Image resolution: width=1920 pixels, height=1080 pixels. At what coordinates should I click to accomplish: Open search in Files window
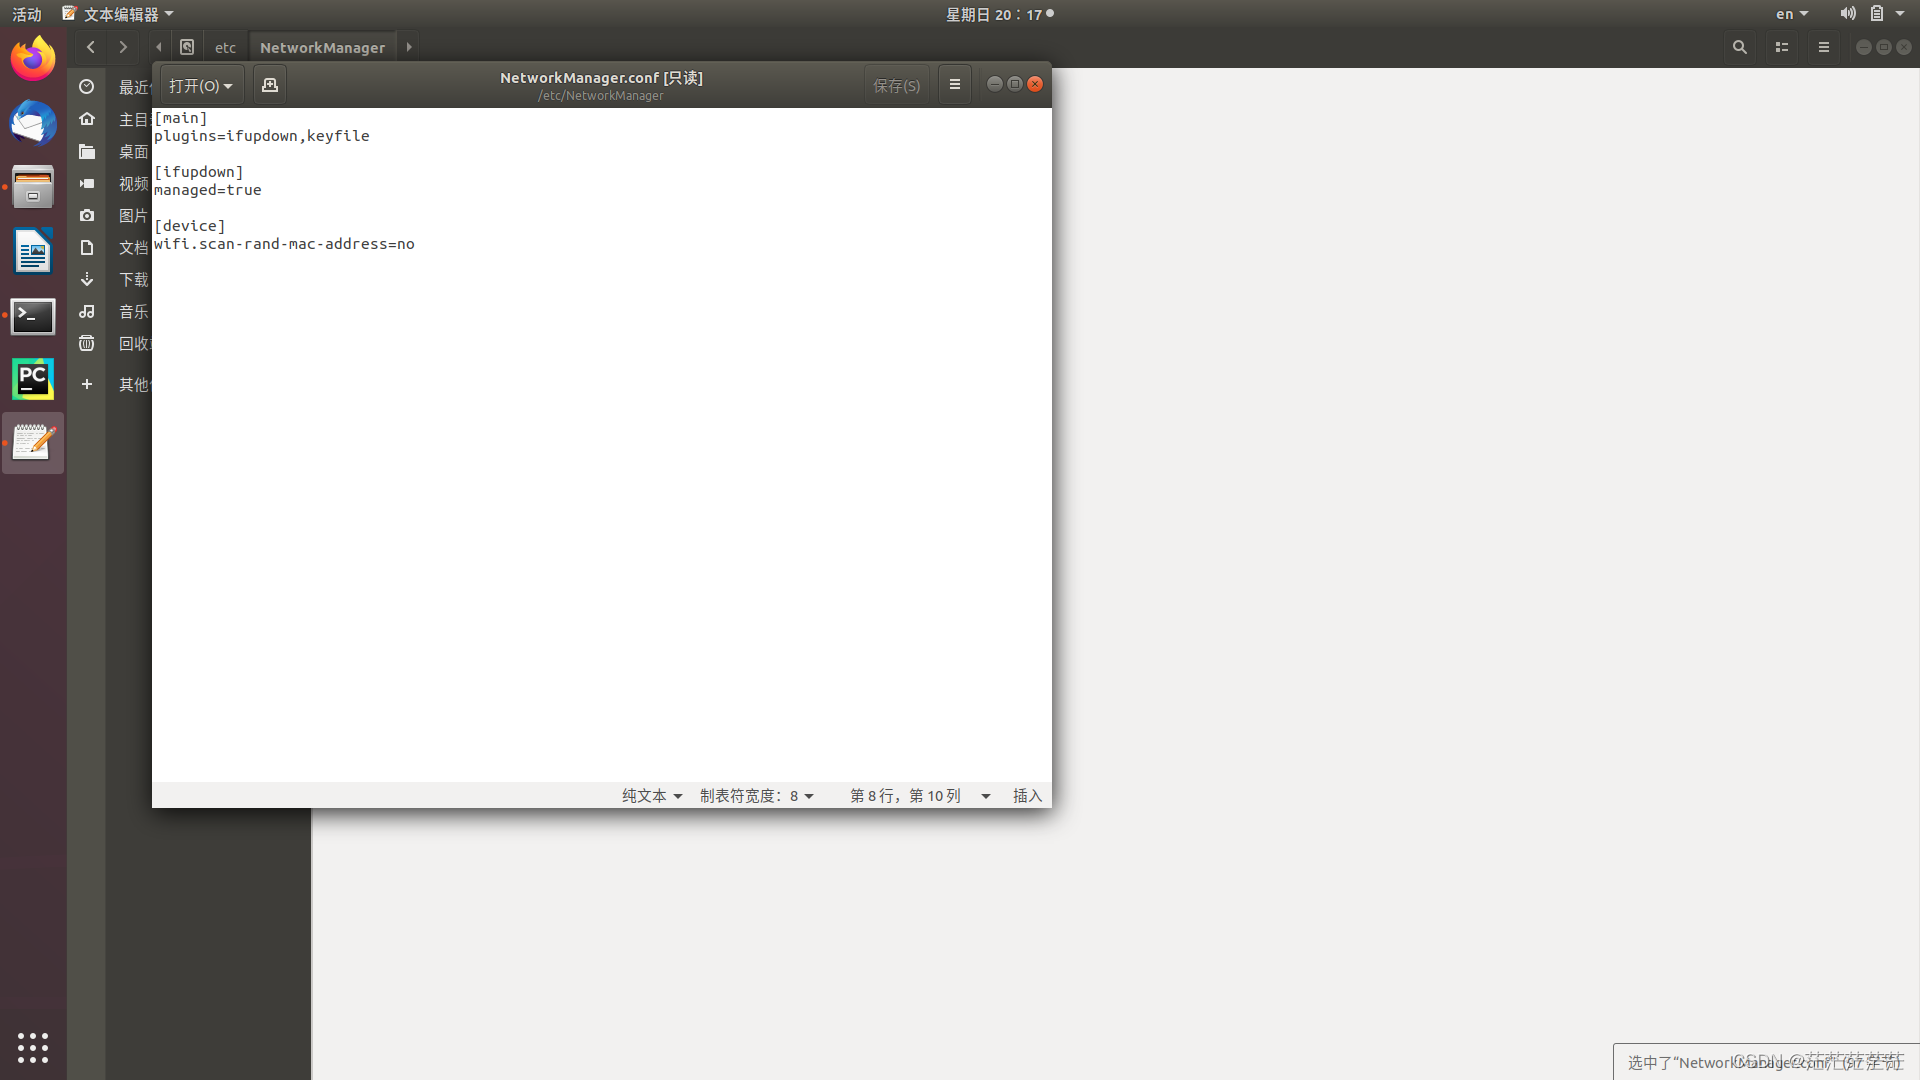(x=1740, y=47)
